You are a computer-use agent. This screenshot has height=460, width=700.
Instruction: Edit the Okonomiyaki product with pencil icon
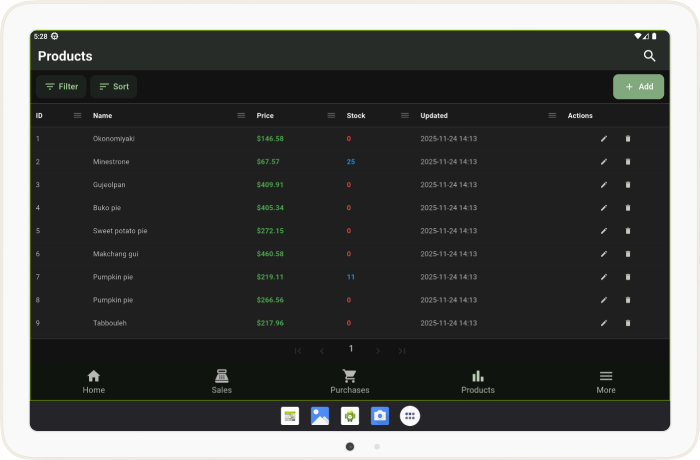604,138
